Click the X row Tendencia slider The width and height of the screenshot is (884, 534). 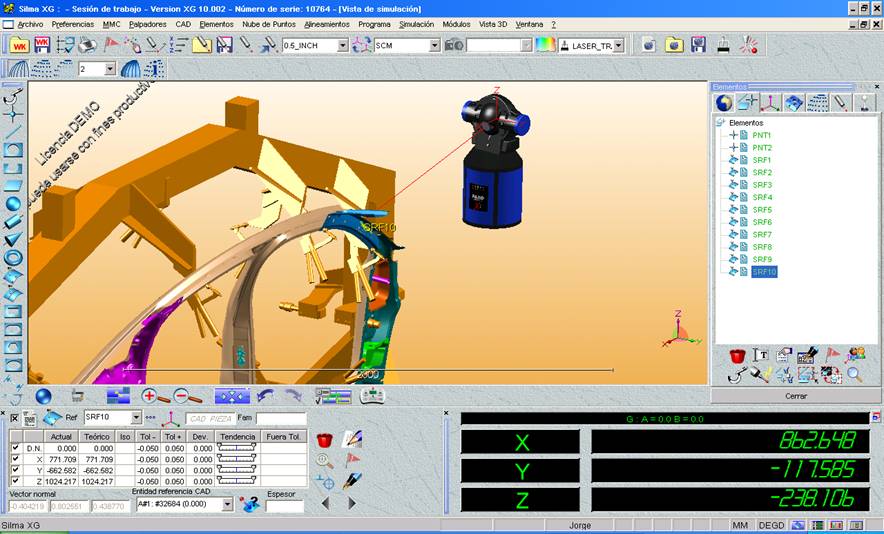[237, 458]
